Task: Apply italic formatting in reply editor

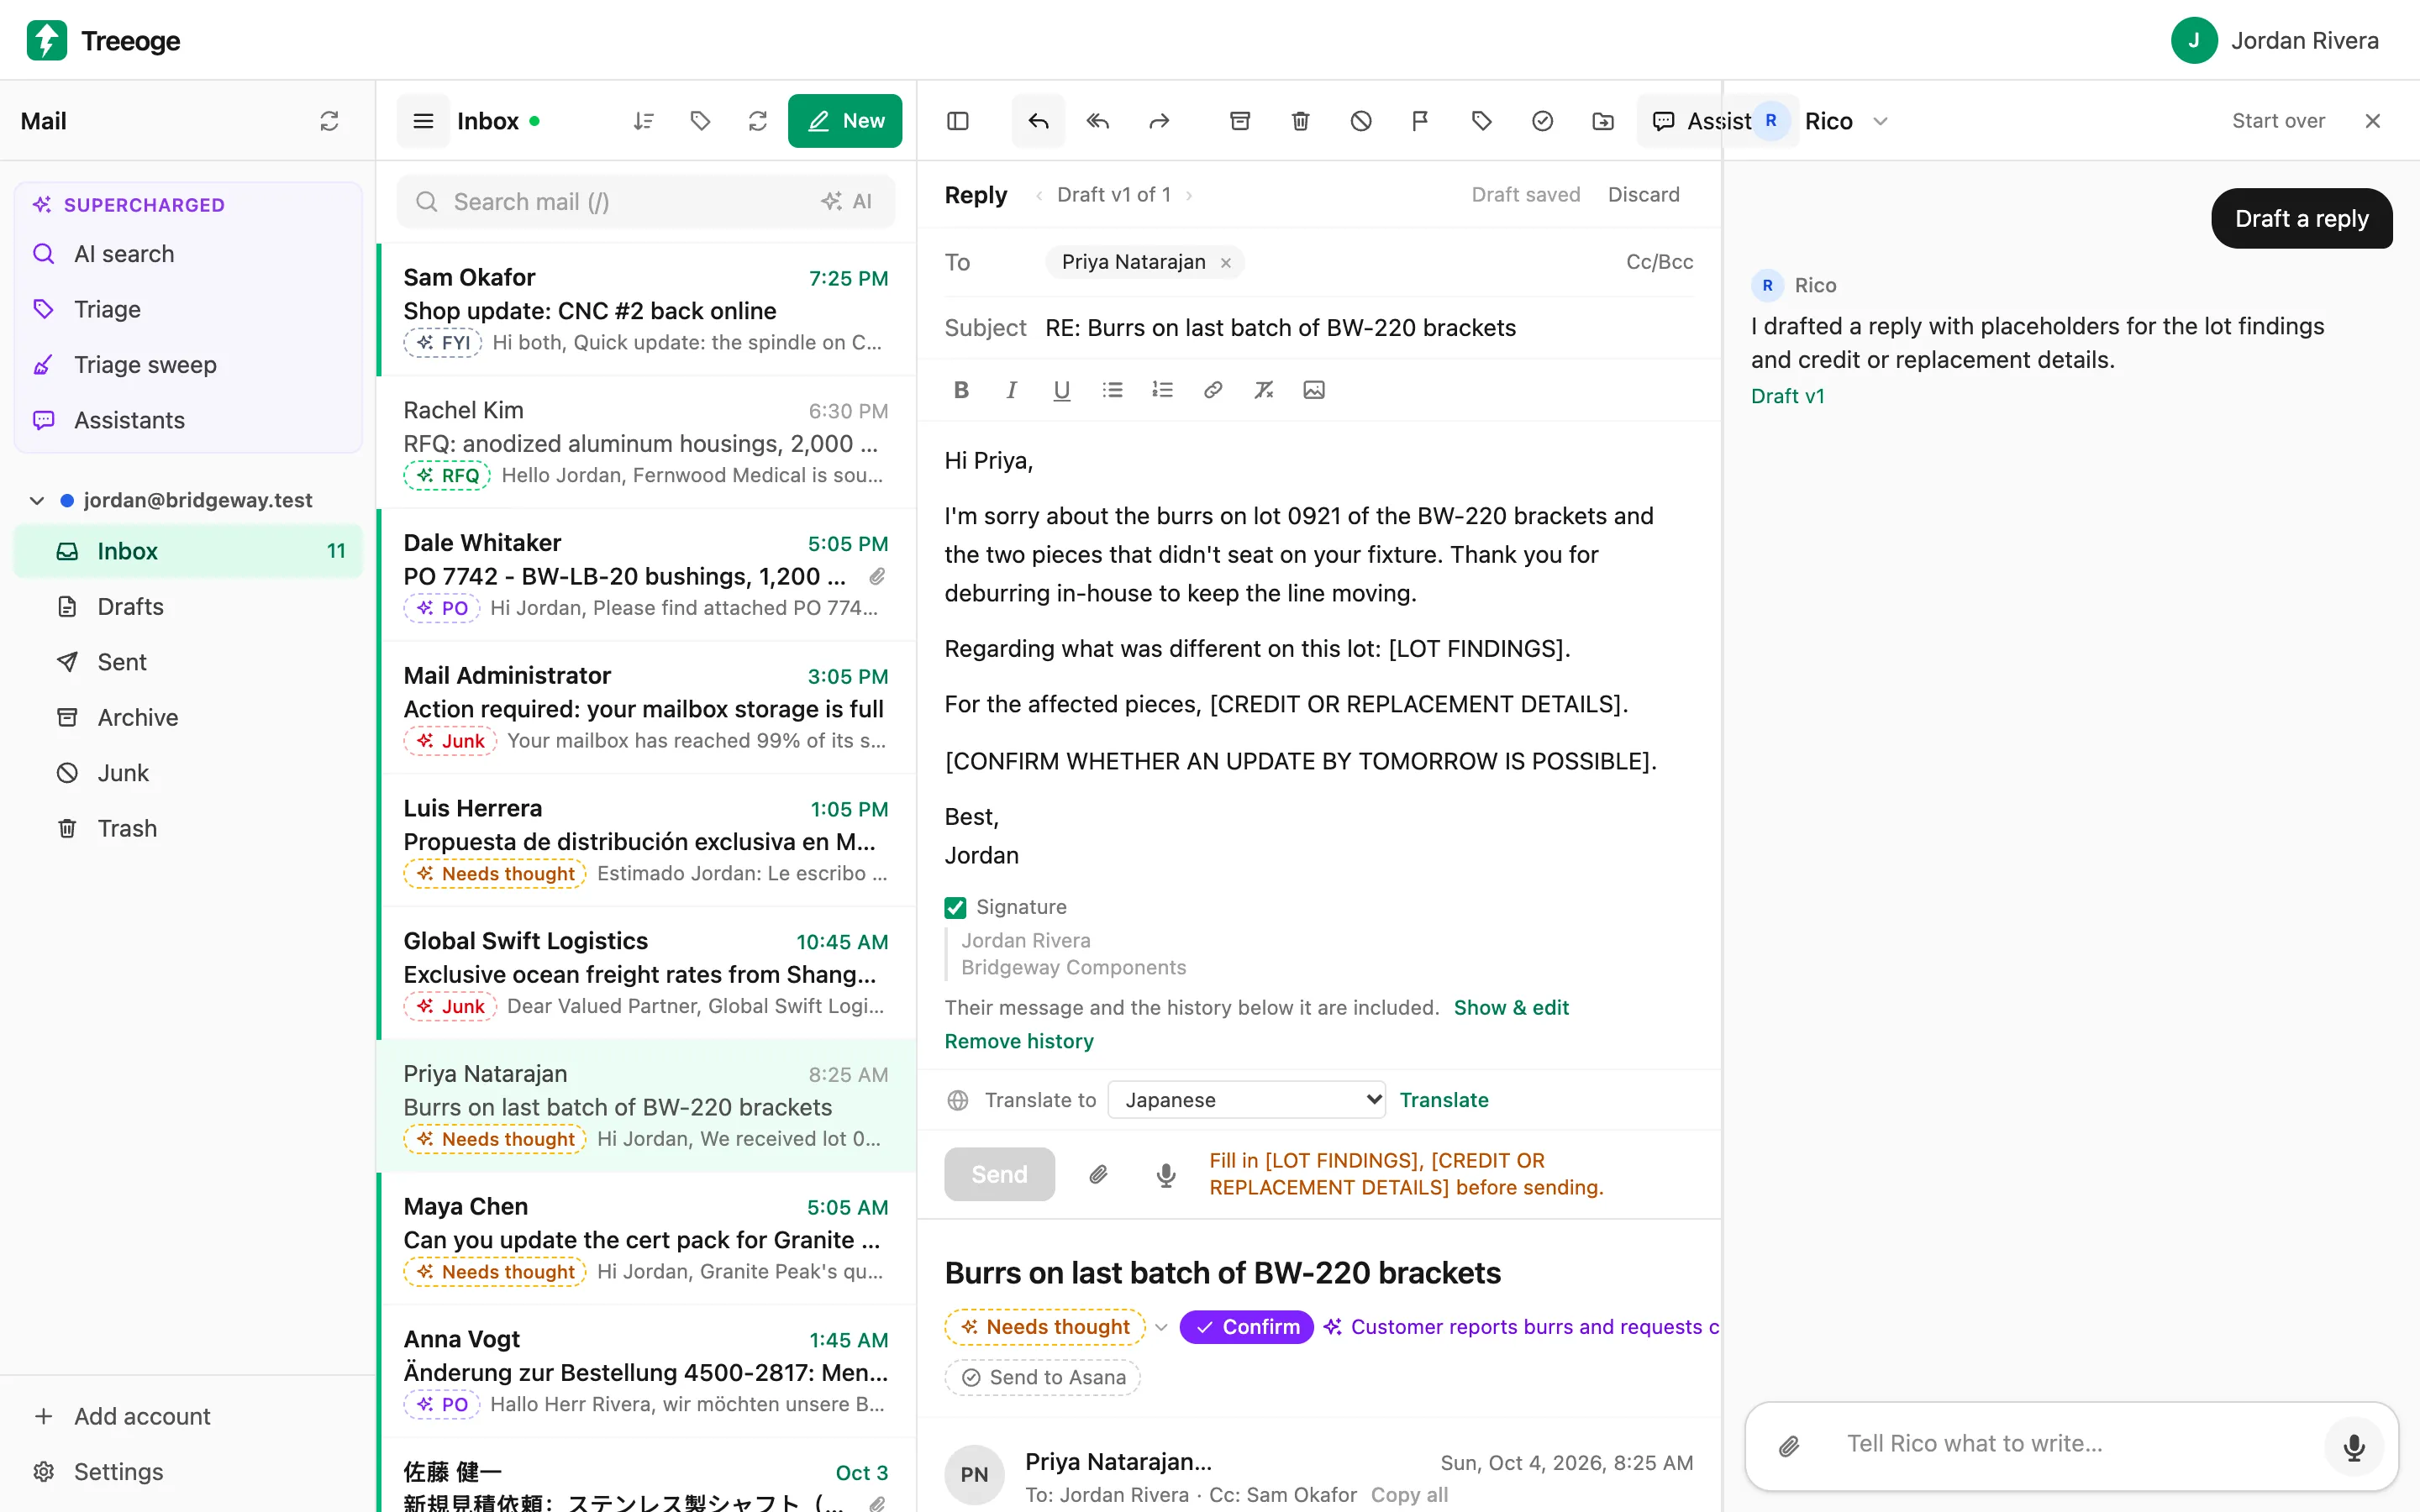Action: coord(1011,390)
